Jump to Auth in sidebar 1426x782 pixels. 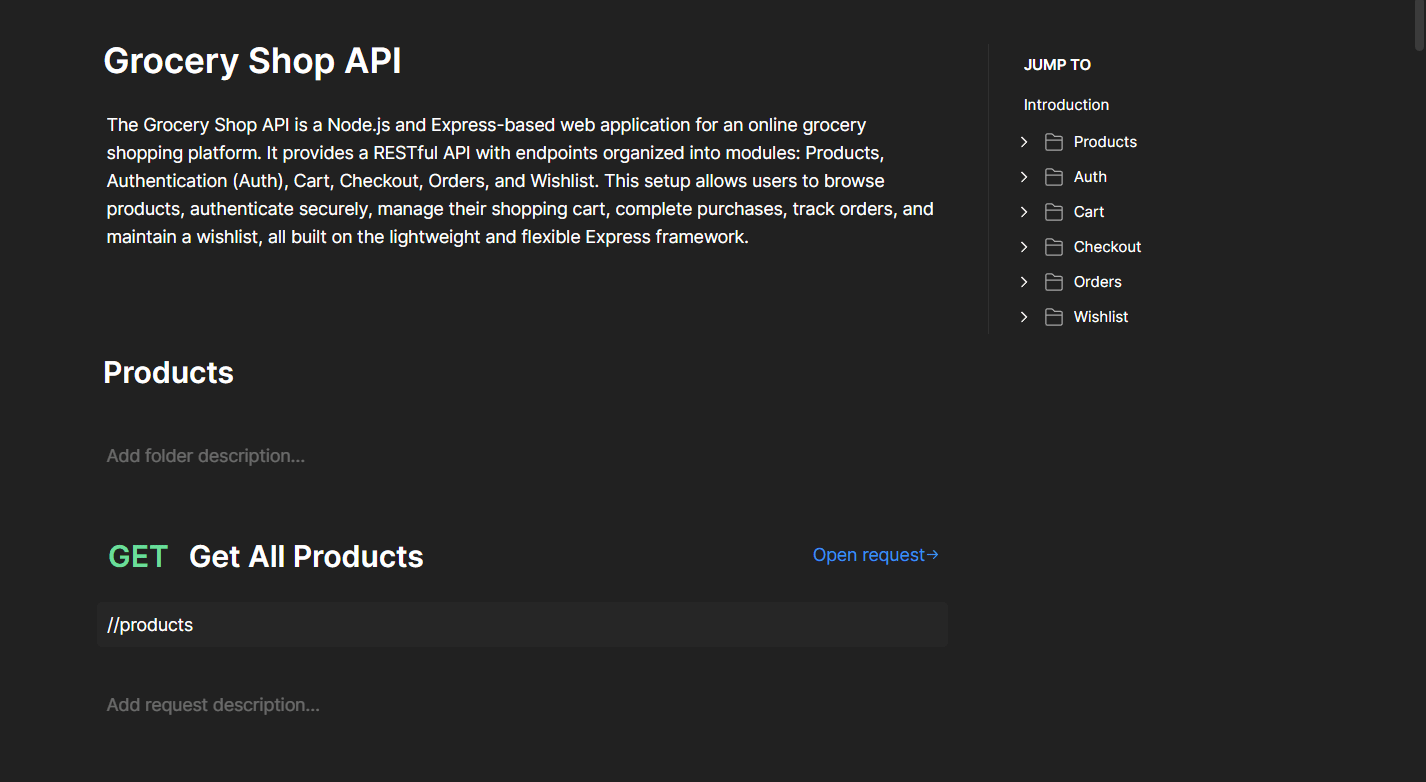pos(1090,177)
